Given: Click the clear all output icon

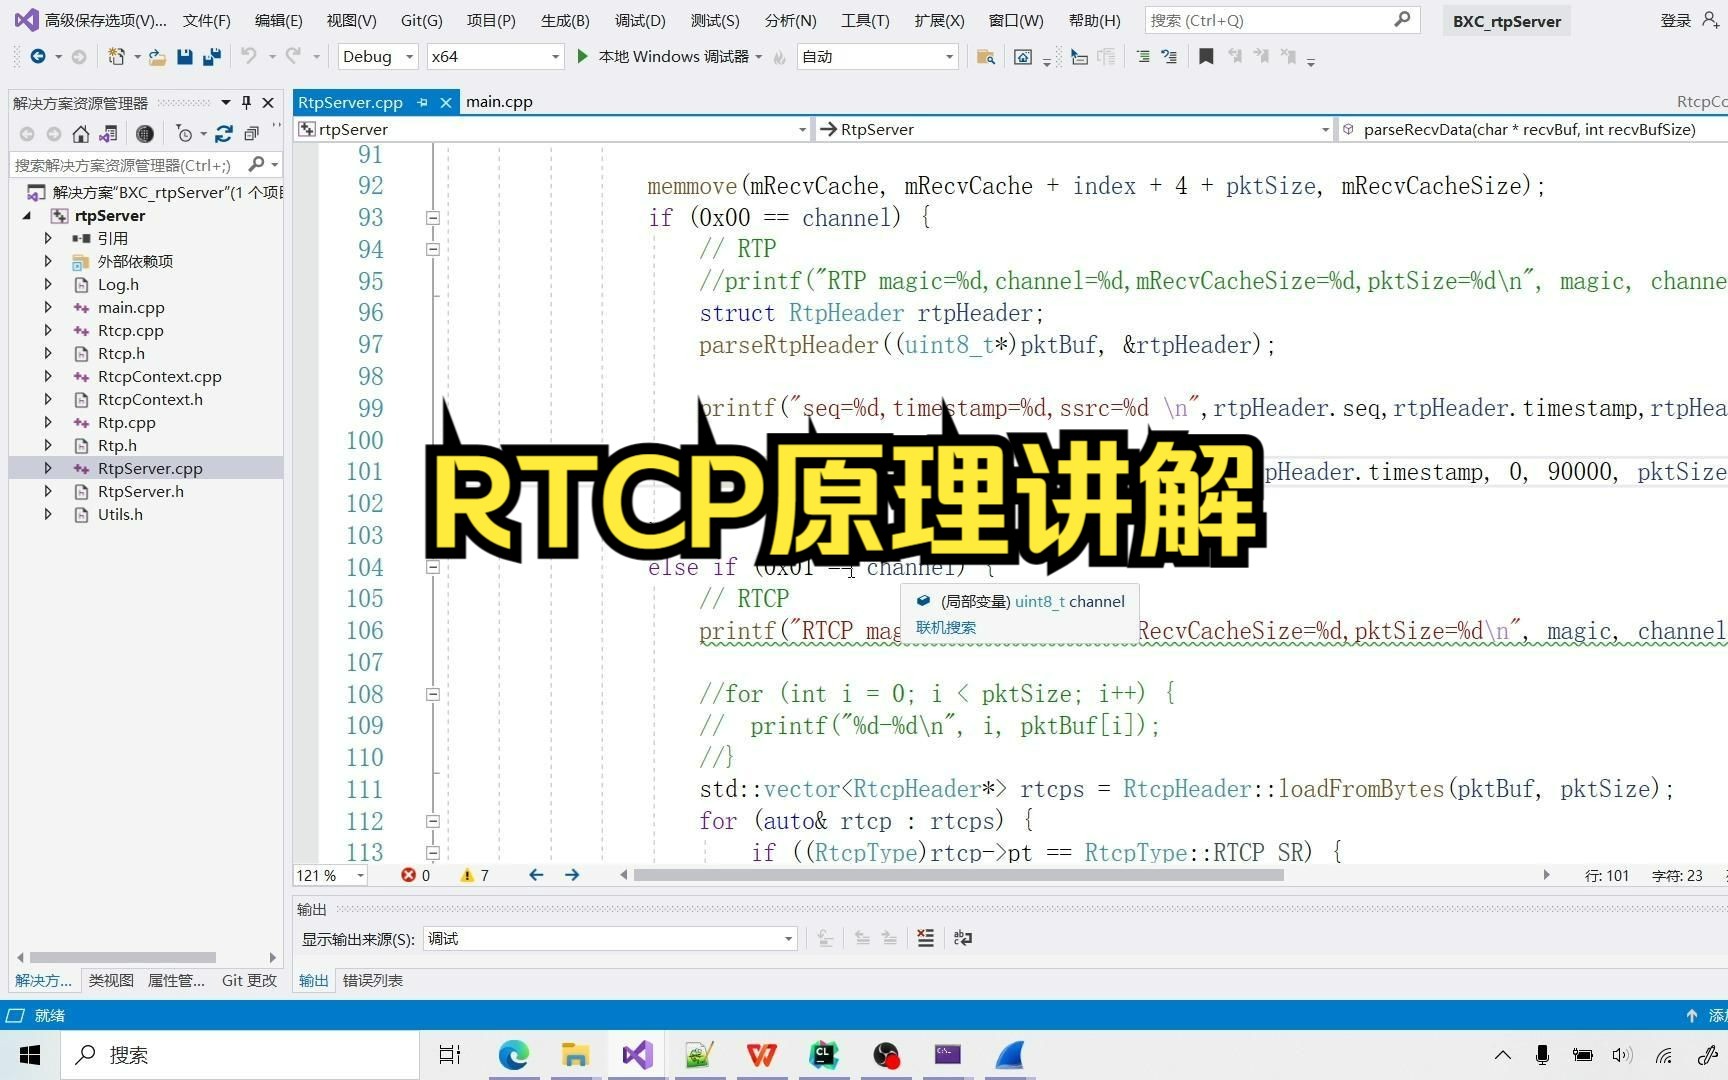Looking at the screenshot, I should (926, 938).
